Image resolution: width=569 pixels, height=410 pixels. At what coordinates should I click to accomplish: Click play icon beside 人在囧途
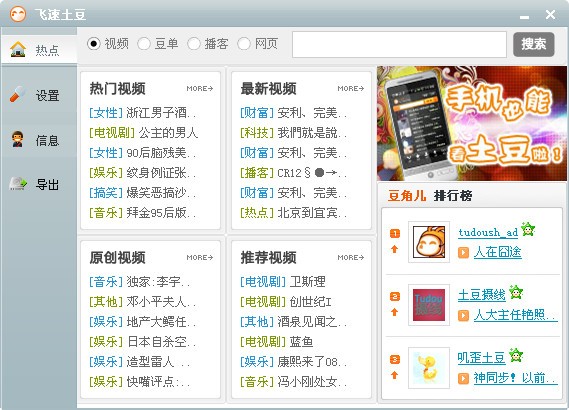[x=463, y=252]
